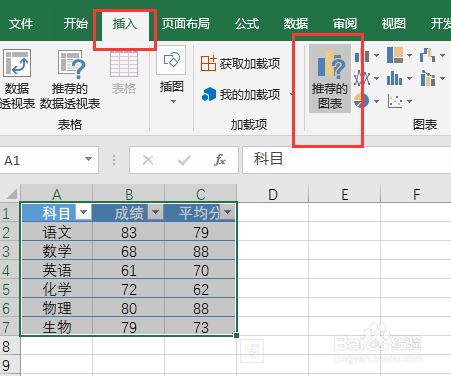Click the fx insert function icon
This screenshot has width=451, height=376.
(x=220, y=160)
